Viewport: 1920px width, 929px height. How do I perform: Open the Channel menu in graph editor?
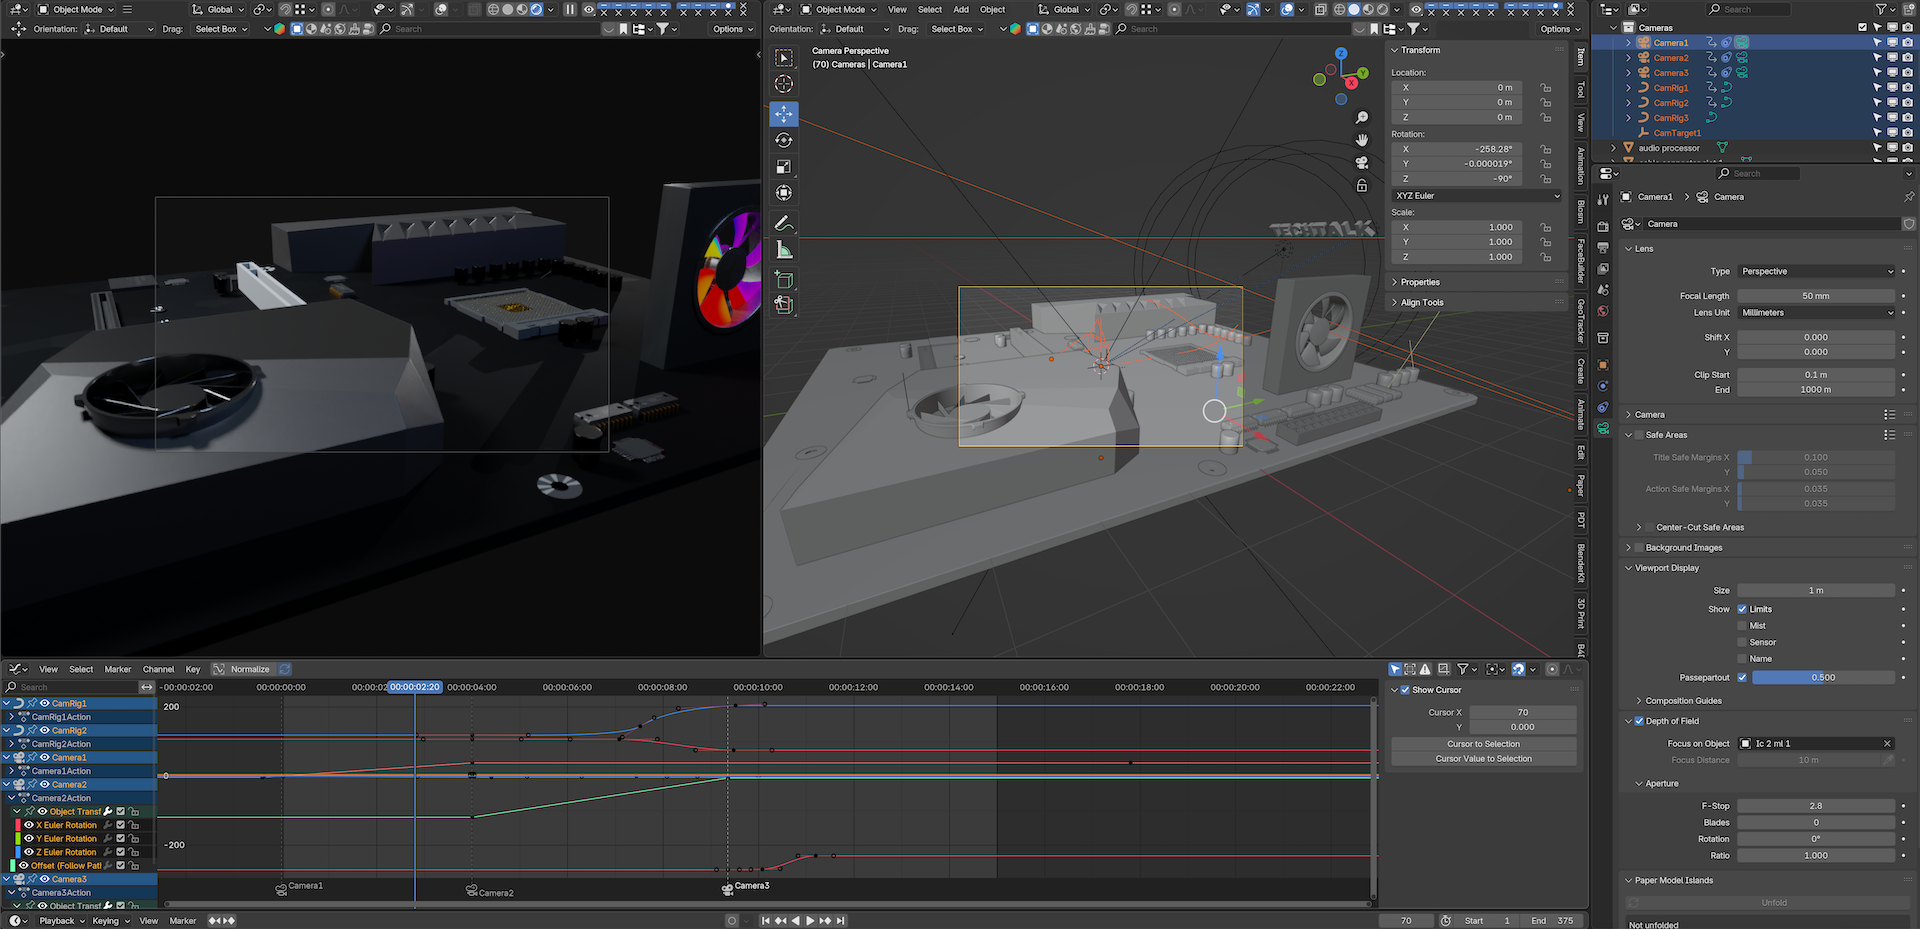pyautogui.click(x=158, y=669)
